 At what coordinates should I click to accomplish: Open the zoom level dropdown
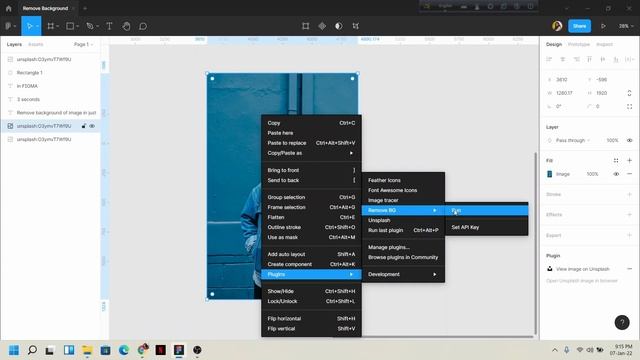click(626, 26)
